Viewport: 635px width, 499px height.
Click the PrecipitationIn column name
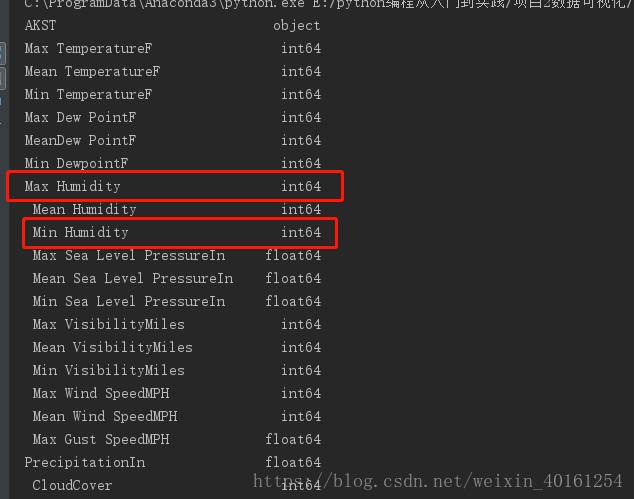click(84, 462)
